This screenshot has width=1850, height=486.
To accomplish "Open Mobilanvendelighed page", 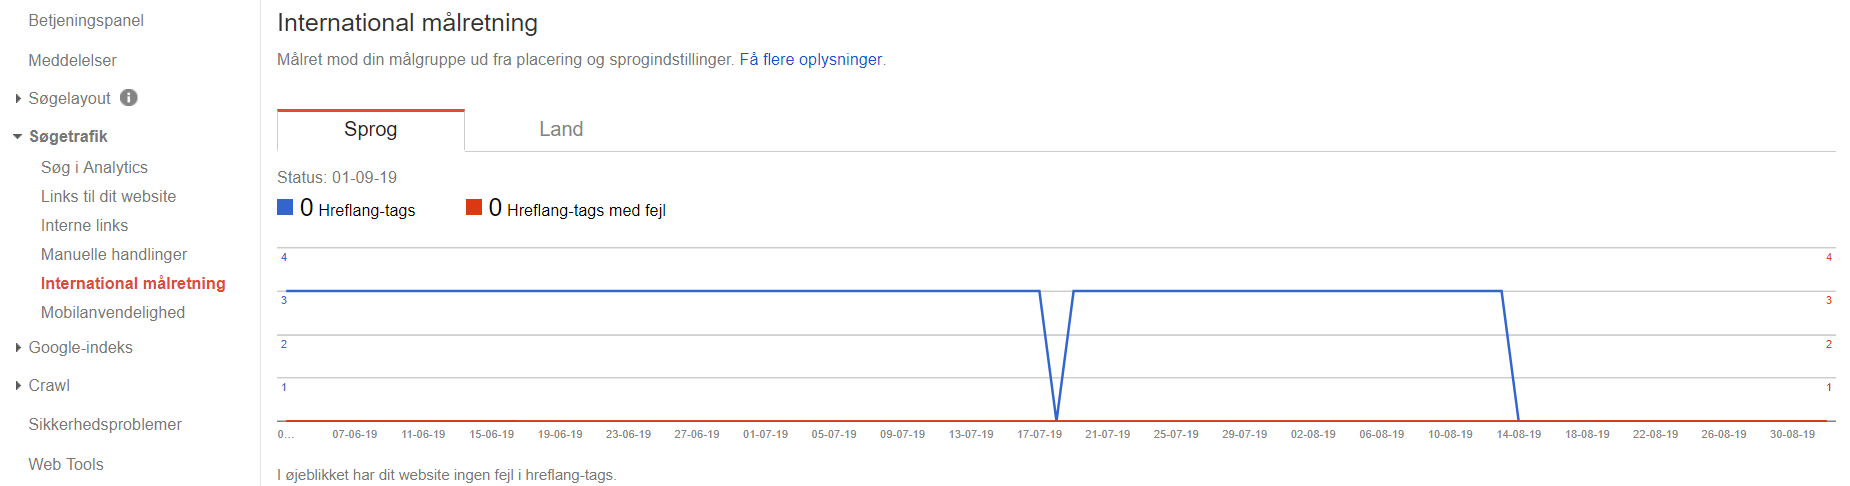I will (113, 313).
